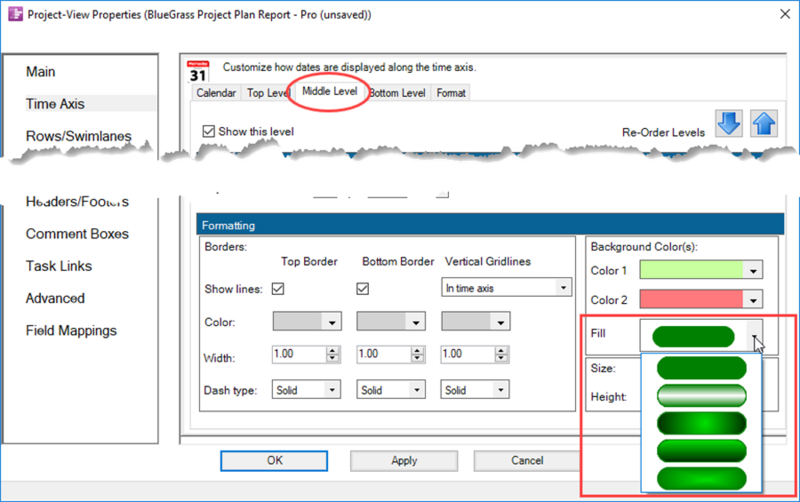Image resolution: width=800 pixels, height=502 pixels.
Task: Close the Project-View Properties dialog
Action: pyautogui.click(x=785, y=14)
